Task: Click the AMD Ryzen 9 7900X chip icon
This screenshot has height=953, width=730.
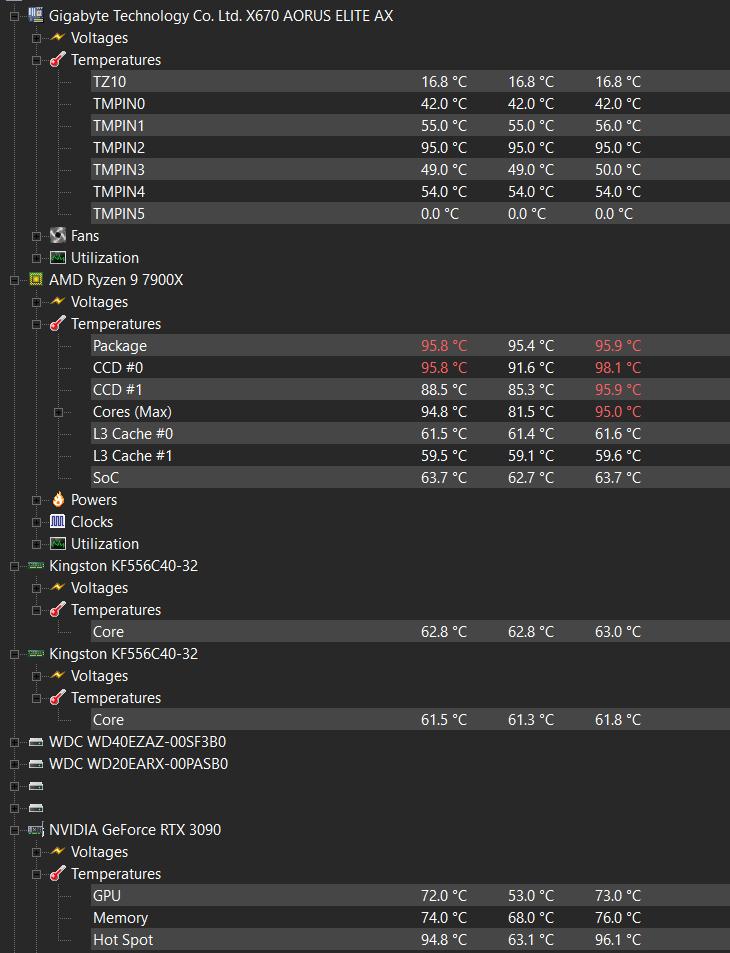Action: click(x=36, y=279)
